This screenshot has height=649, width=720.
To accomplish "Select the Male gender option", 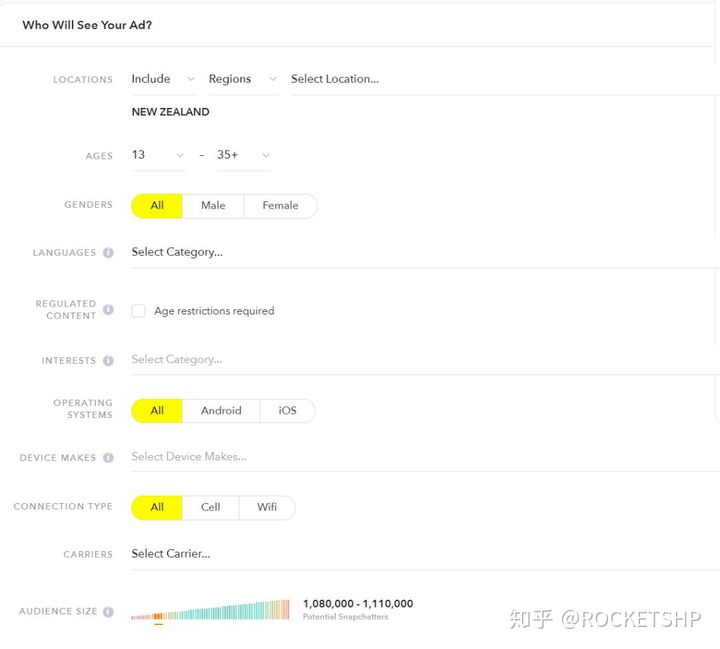I will point(213,206).
